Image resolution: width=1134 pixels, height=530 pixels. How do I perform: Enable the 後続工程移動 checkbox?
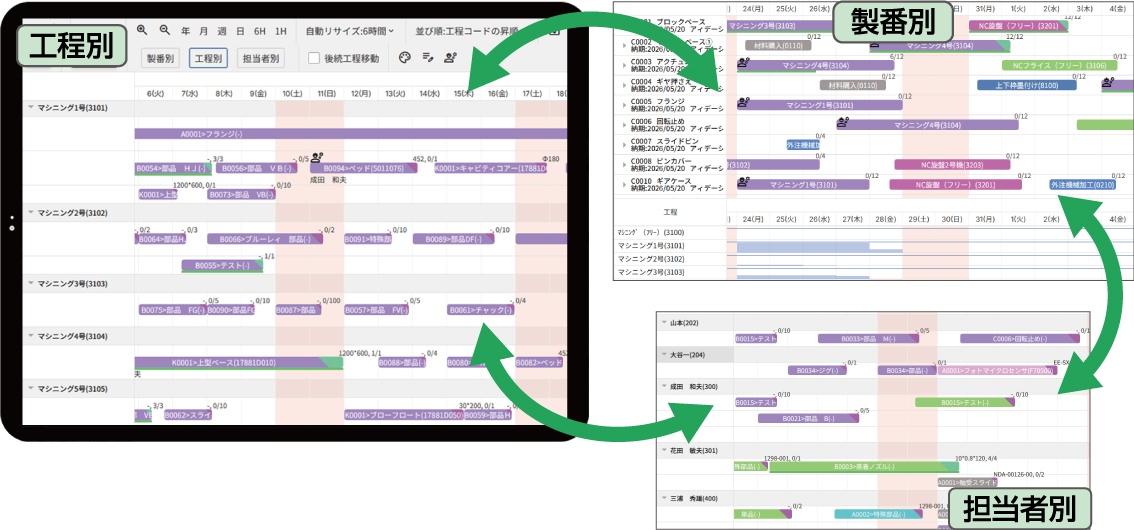[314, 59]
